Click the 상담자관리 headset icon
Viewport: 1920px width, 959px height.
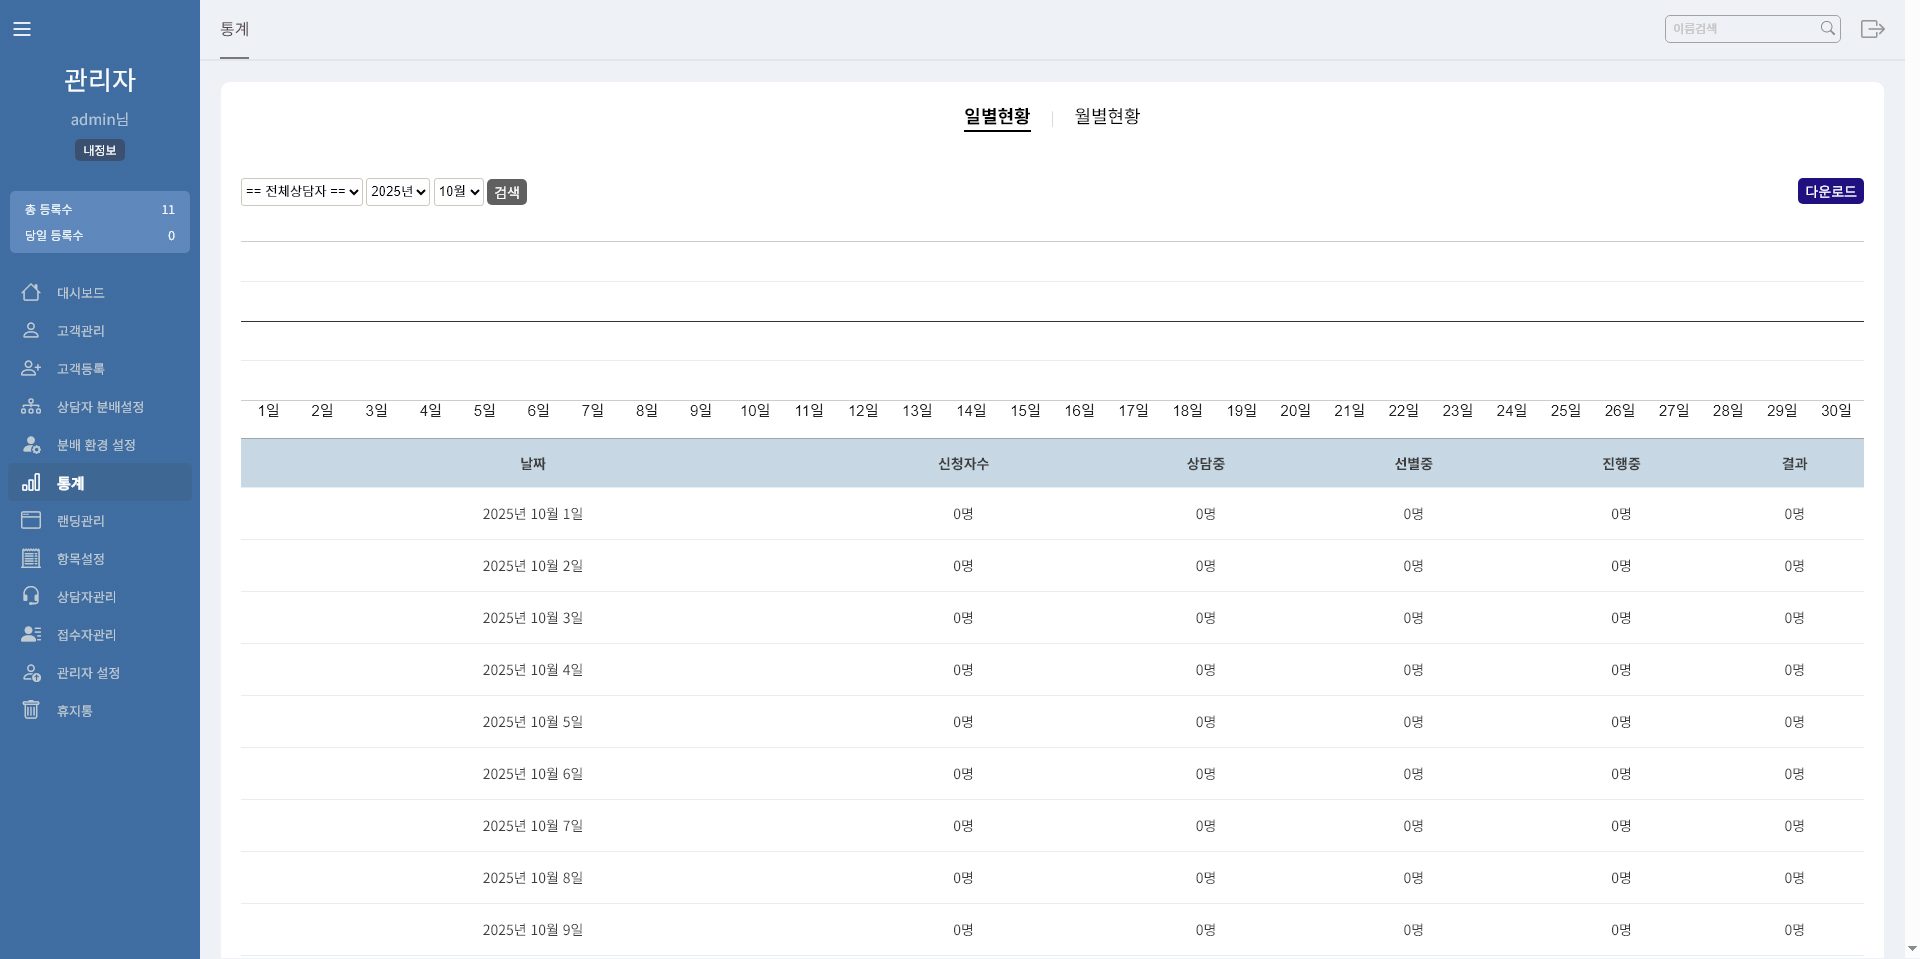tap(31, 597)
